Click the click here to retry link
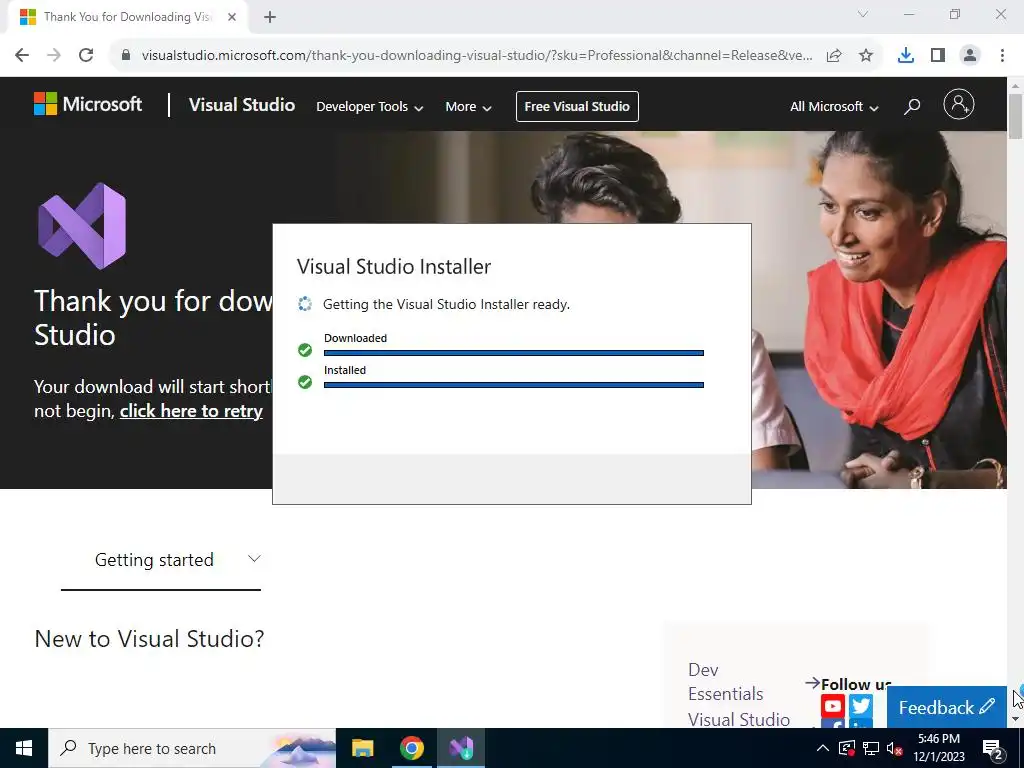 coord(191,411)
